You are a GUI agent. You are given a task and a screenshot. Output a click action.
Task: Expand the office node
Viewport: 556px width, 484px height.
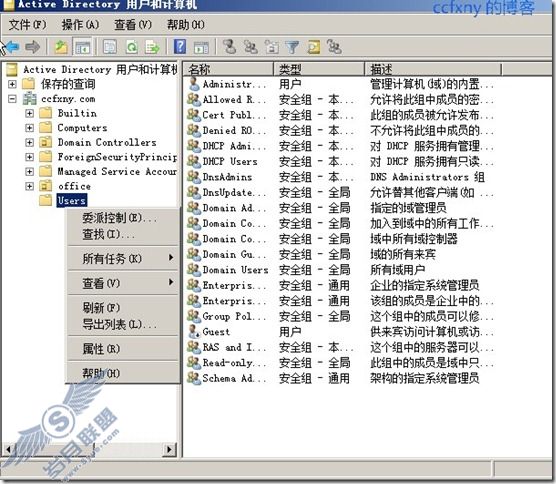point(30,186)
